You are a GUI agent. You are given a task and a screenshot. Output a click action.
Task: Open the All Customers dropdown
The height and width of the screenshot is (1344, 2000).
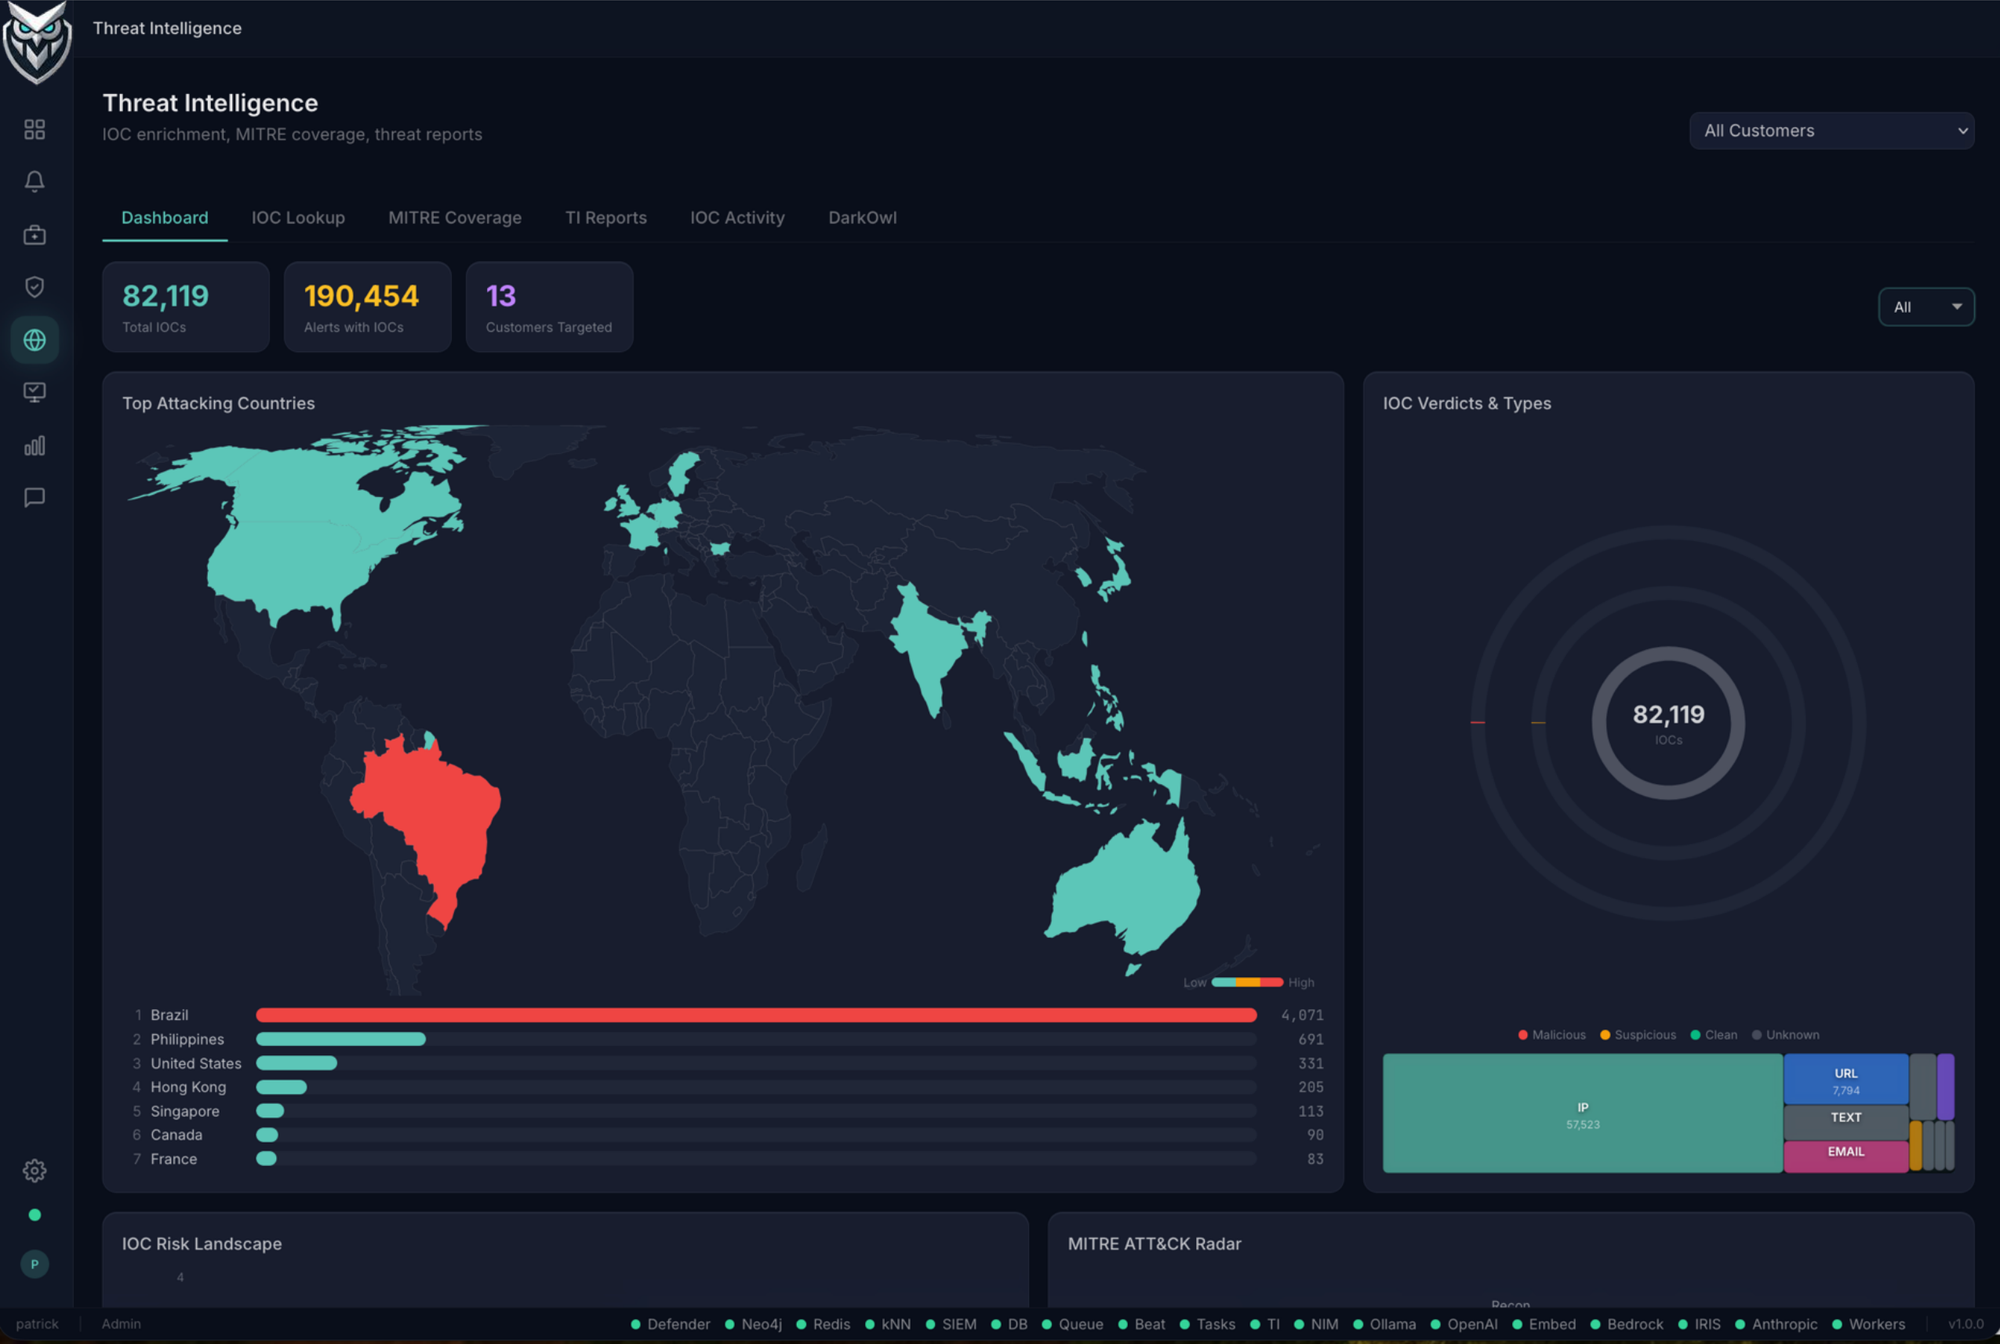[x=1831, y=131]
